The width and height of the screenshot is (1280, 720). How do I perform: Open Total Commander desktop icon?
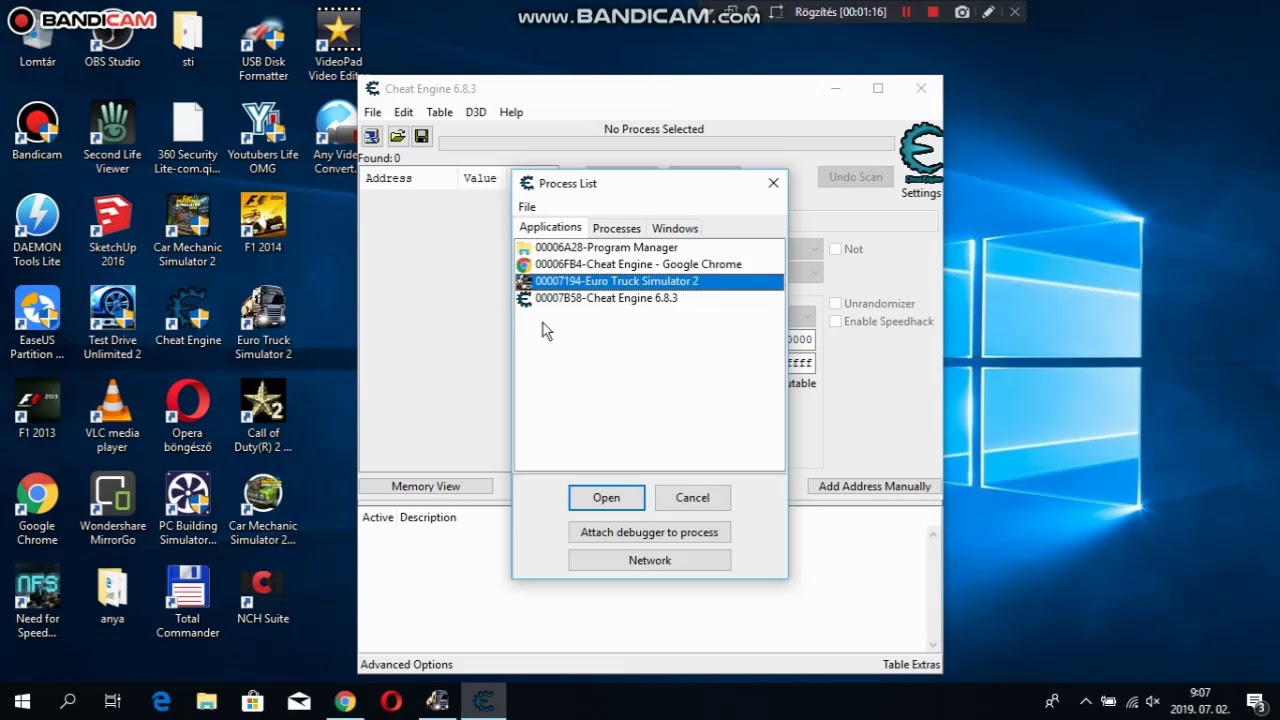pyautogui.click(x=188, y=603)
